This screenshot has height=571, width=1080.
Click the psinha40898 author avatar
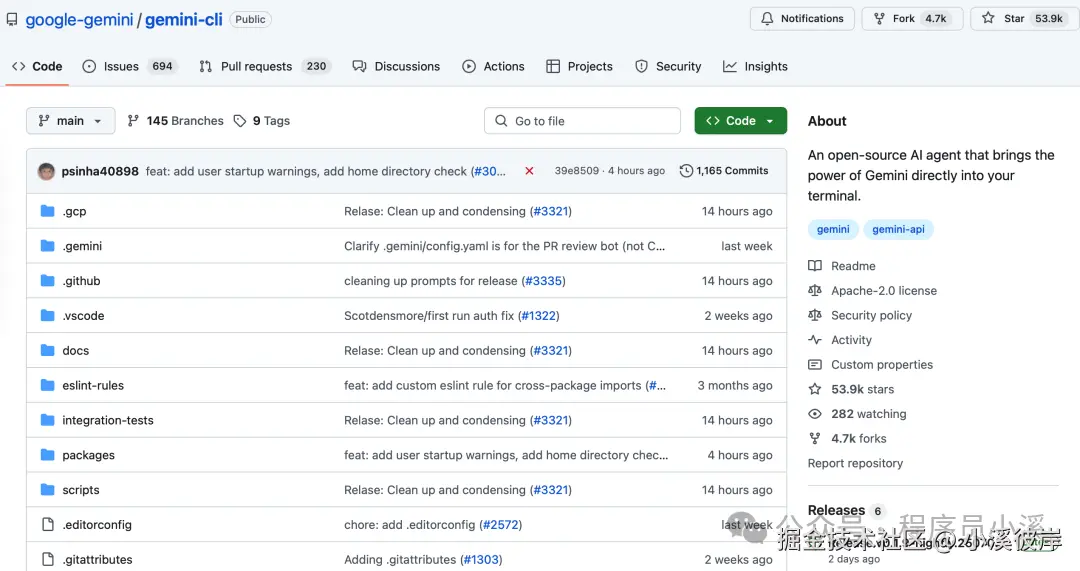(46, 171)
